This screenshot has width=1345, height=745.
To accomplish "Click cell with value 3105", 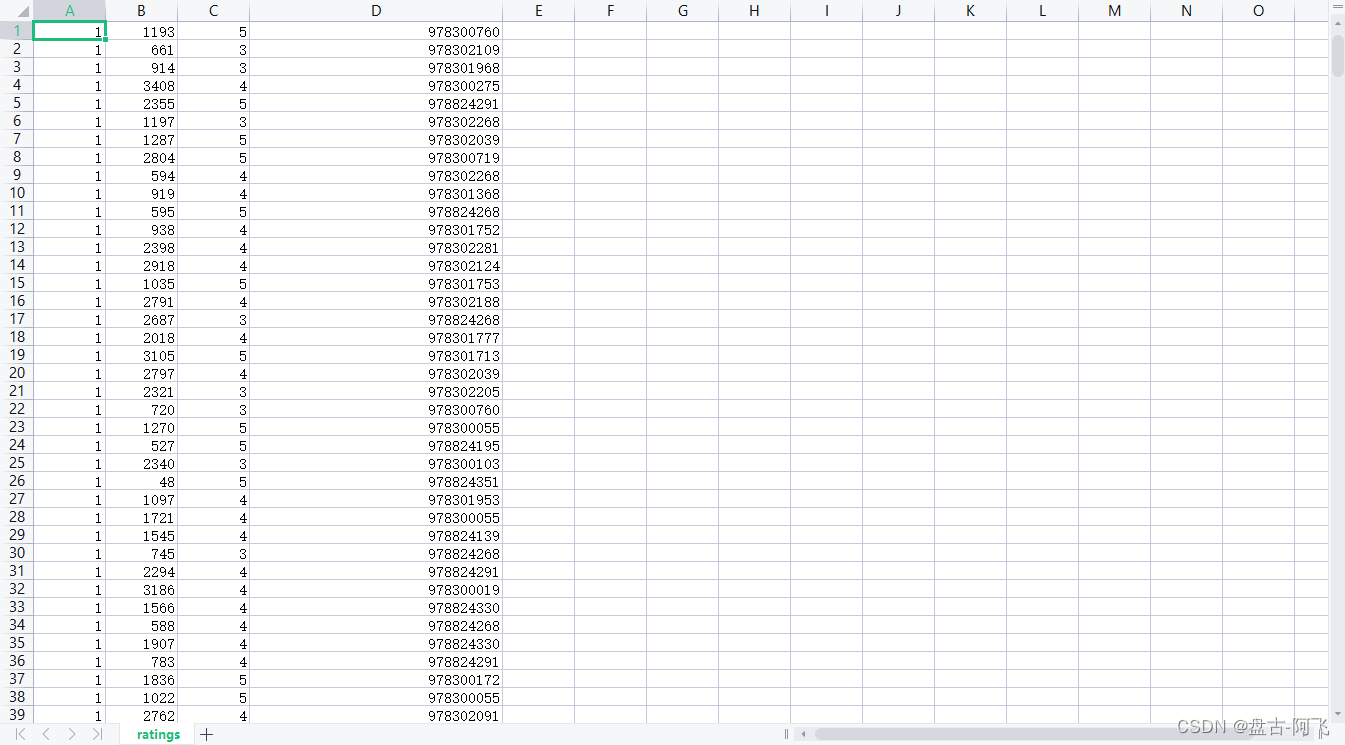I will pyautogui.click(x=142, y=356).
